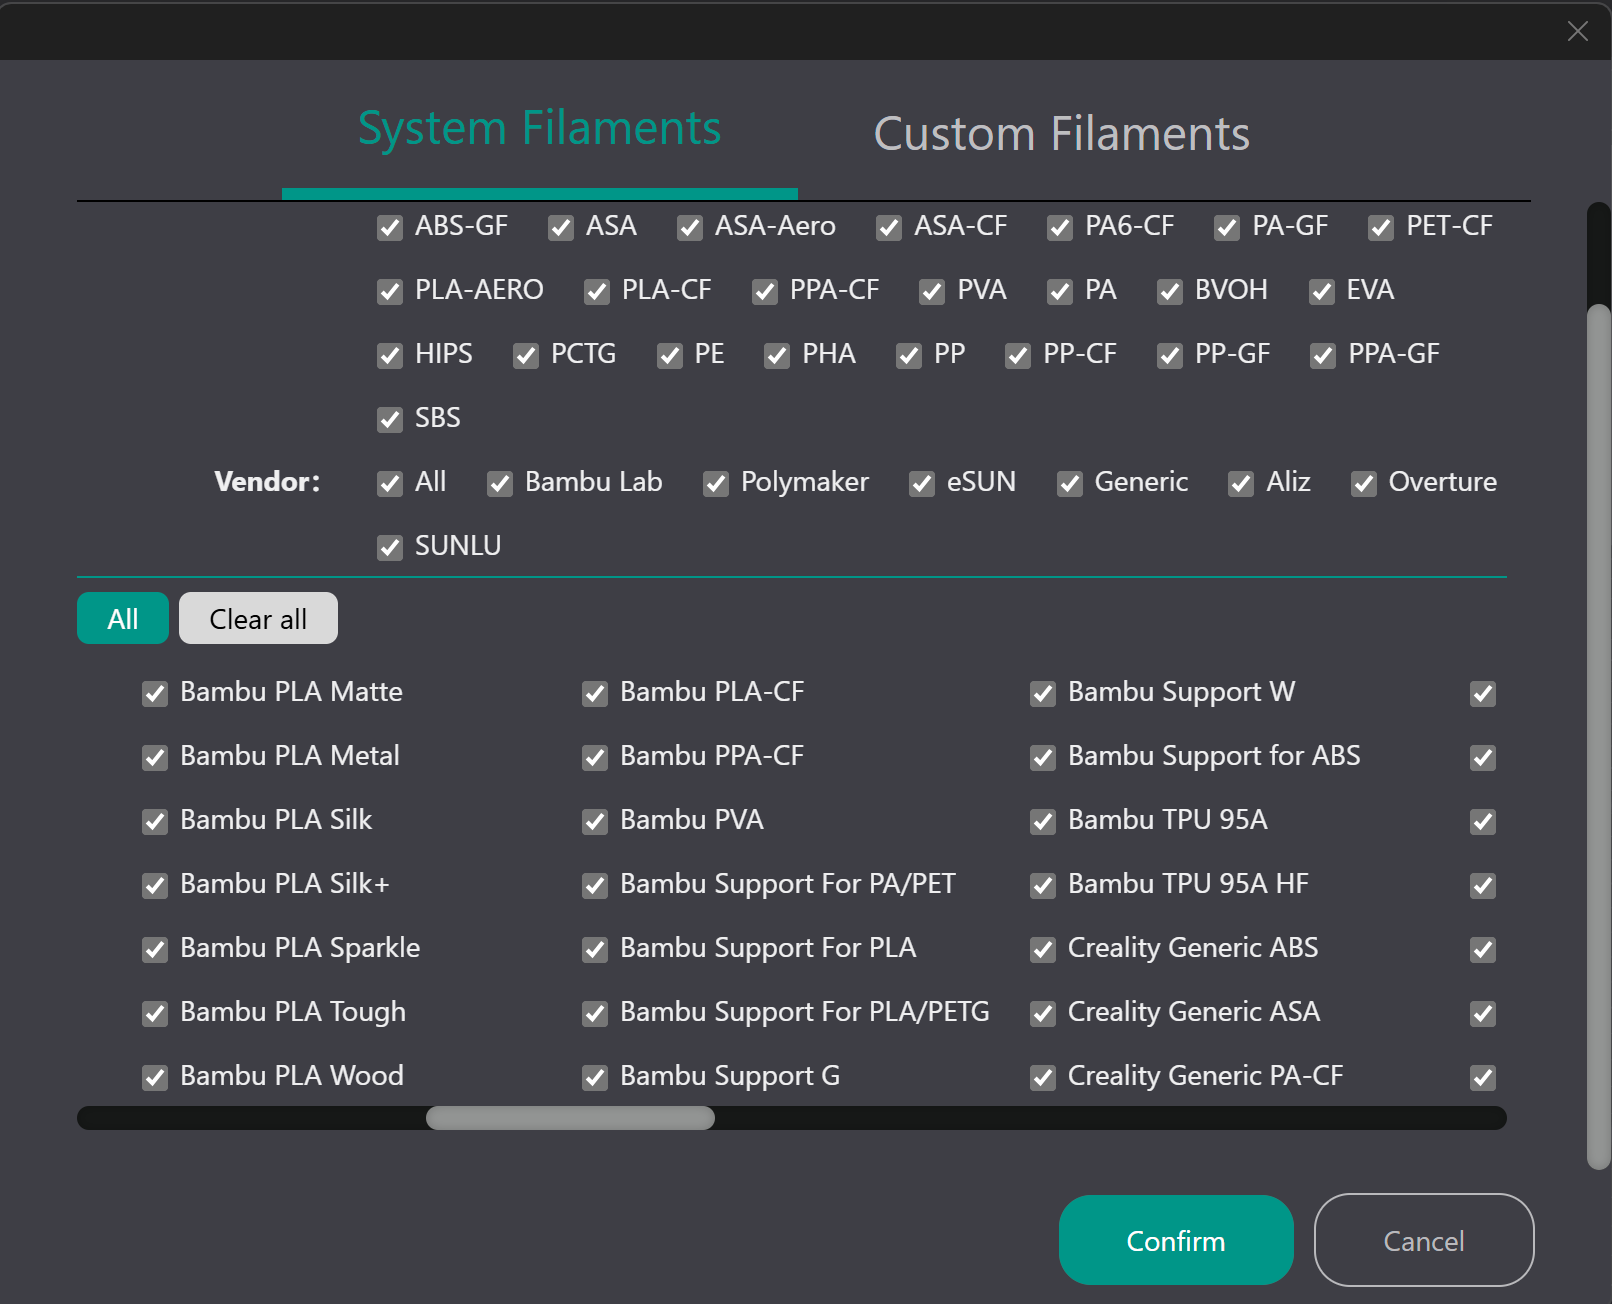Deselect Bambu PPA-CF filament
This screenshot has height=1304, width=1612.
click(595, 758)
